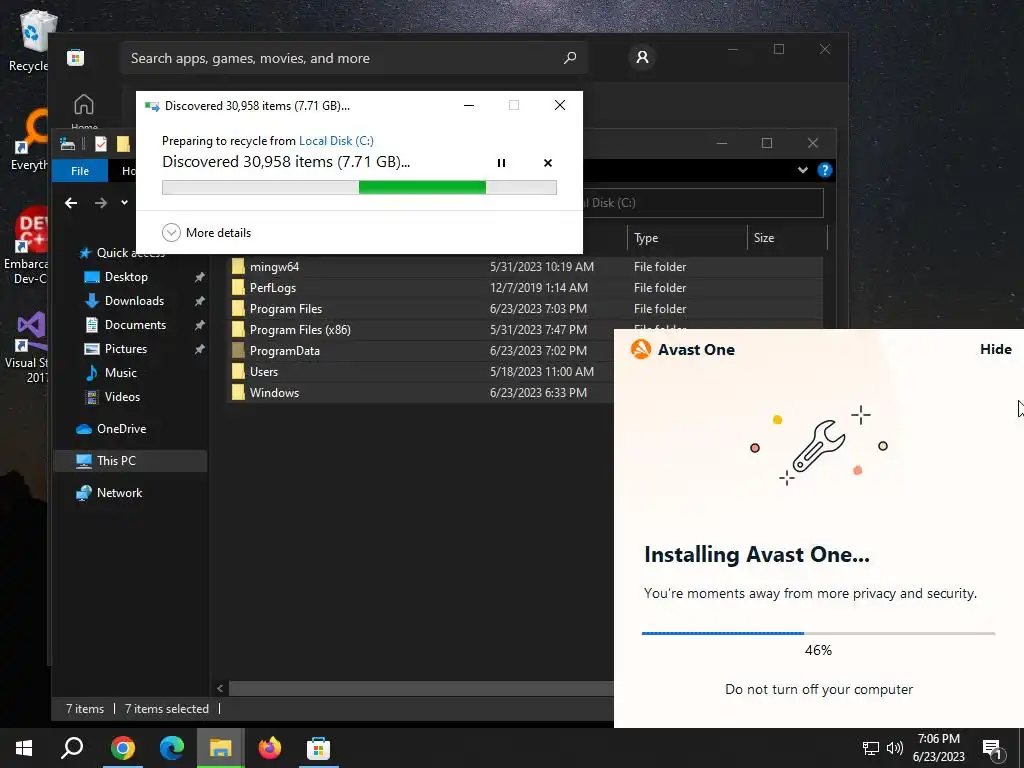Screen dimensions: 1024x768
Task: Open Downloads in the navigation pane
Action: tap(134, 300)
